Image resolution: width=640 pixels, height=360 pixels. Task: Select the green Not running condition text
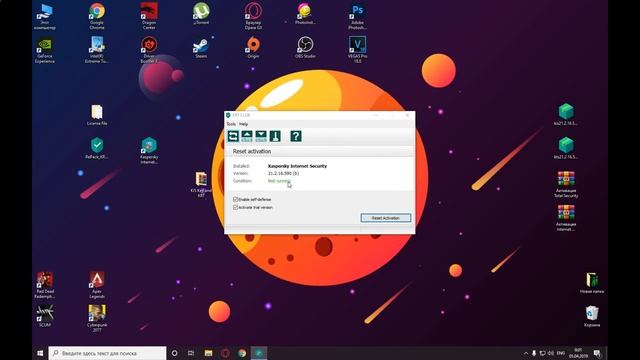pyautogui.click(x=279, y=181)
